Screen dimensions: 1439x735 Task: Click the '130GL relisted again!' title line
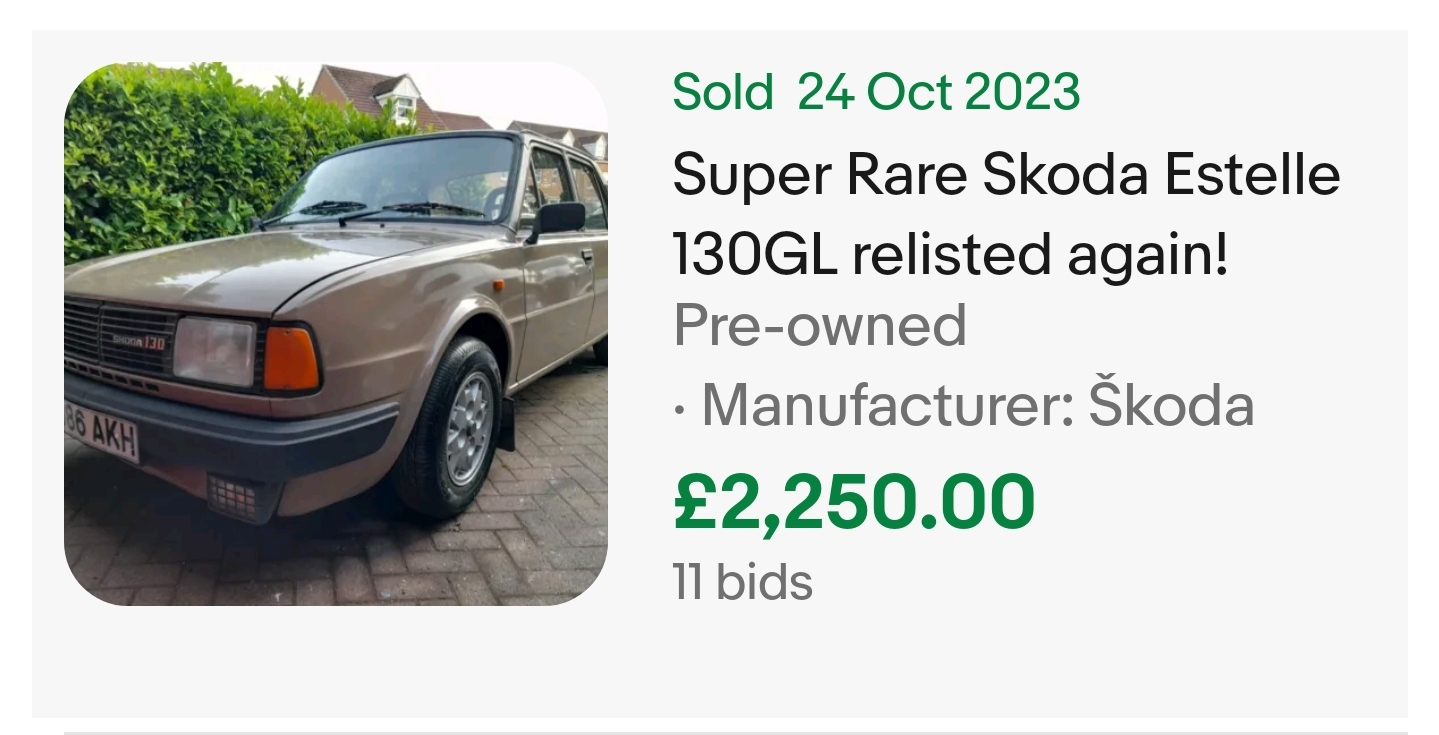(949, 254)
